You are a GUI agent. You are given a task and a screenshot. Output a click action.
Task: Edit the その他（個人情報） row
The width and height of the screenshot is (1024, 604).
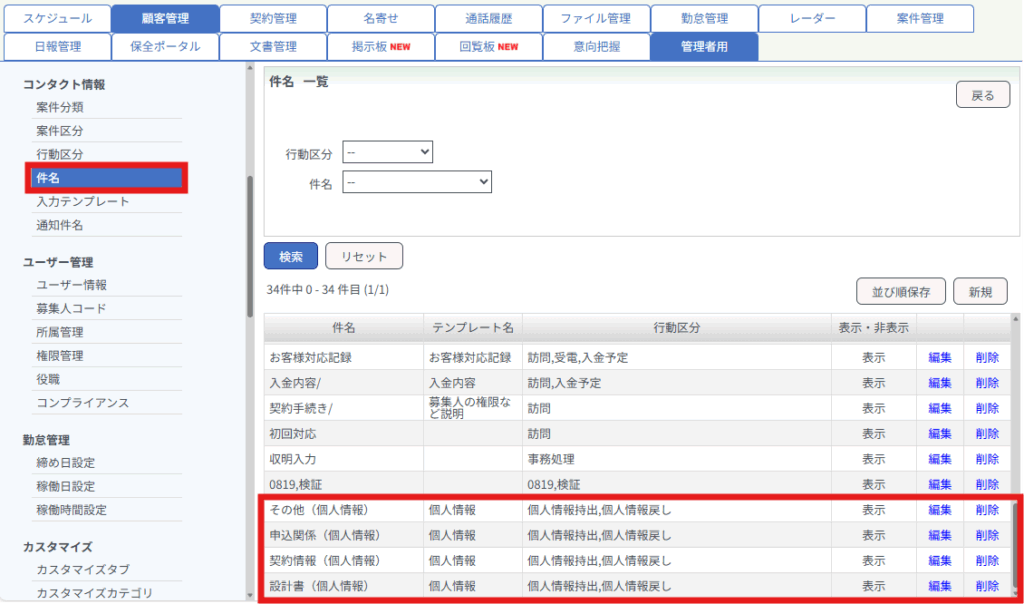click(939, 510)
